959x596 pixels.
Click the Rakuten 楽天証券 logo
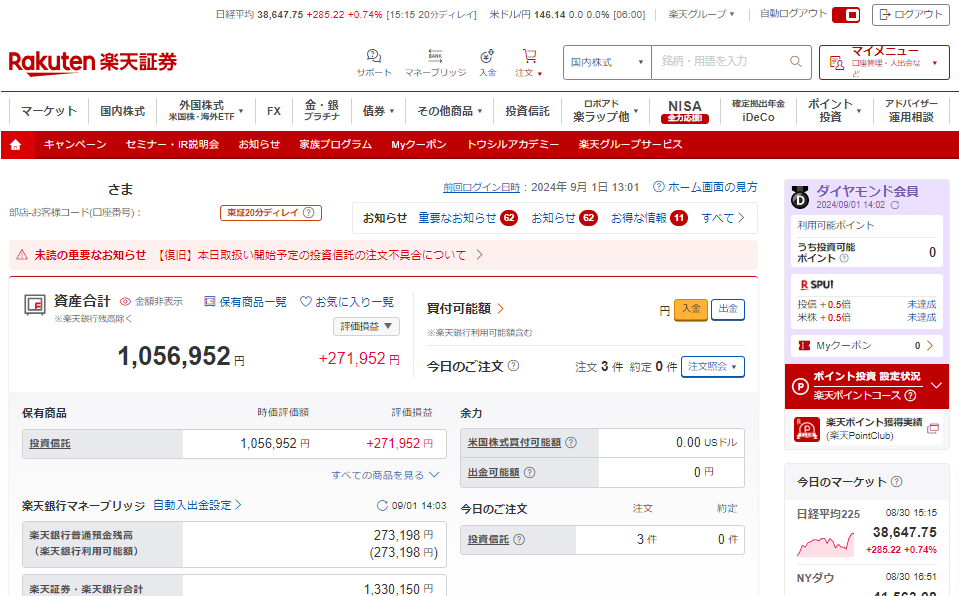click(x=92, y=62)
